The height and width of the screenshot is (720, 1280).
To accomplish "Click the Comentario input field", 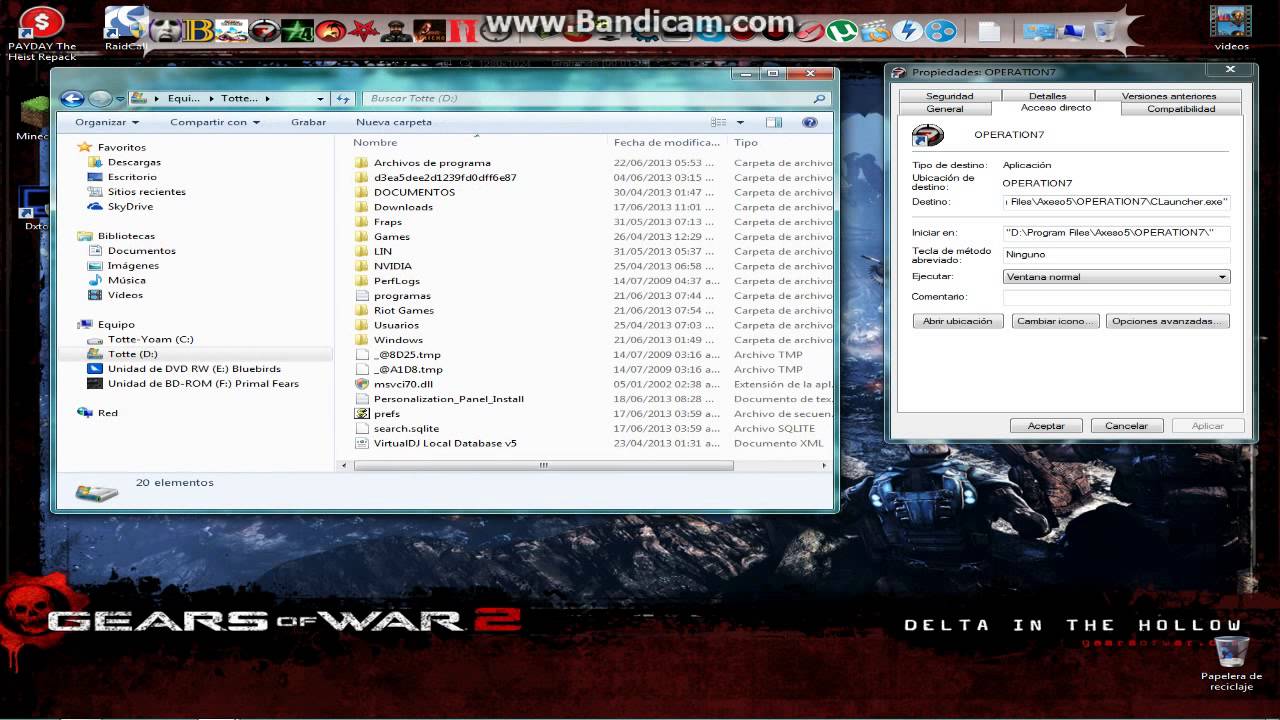I will [1116, 297].
